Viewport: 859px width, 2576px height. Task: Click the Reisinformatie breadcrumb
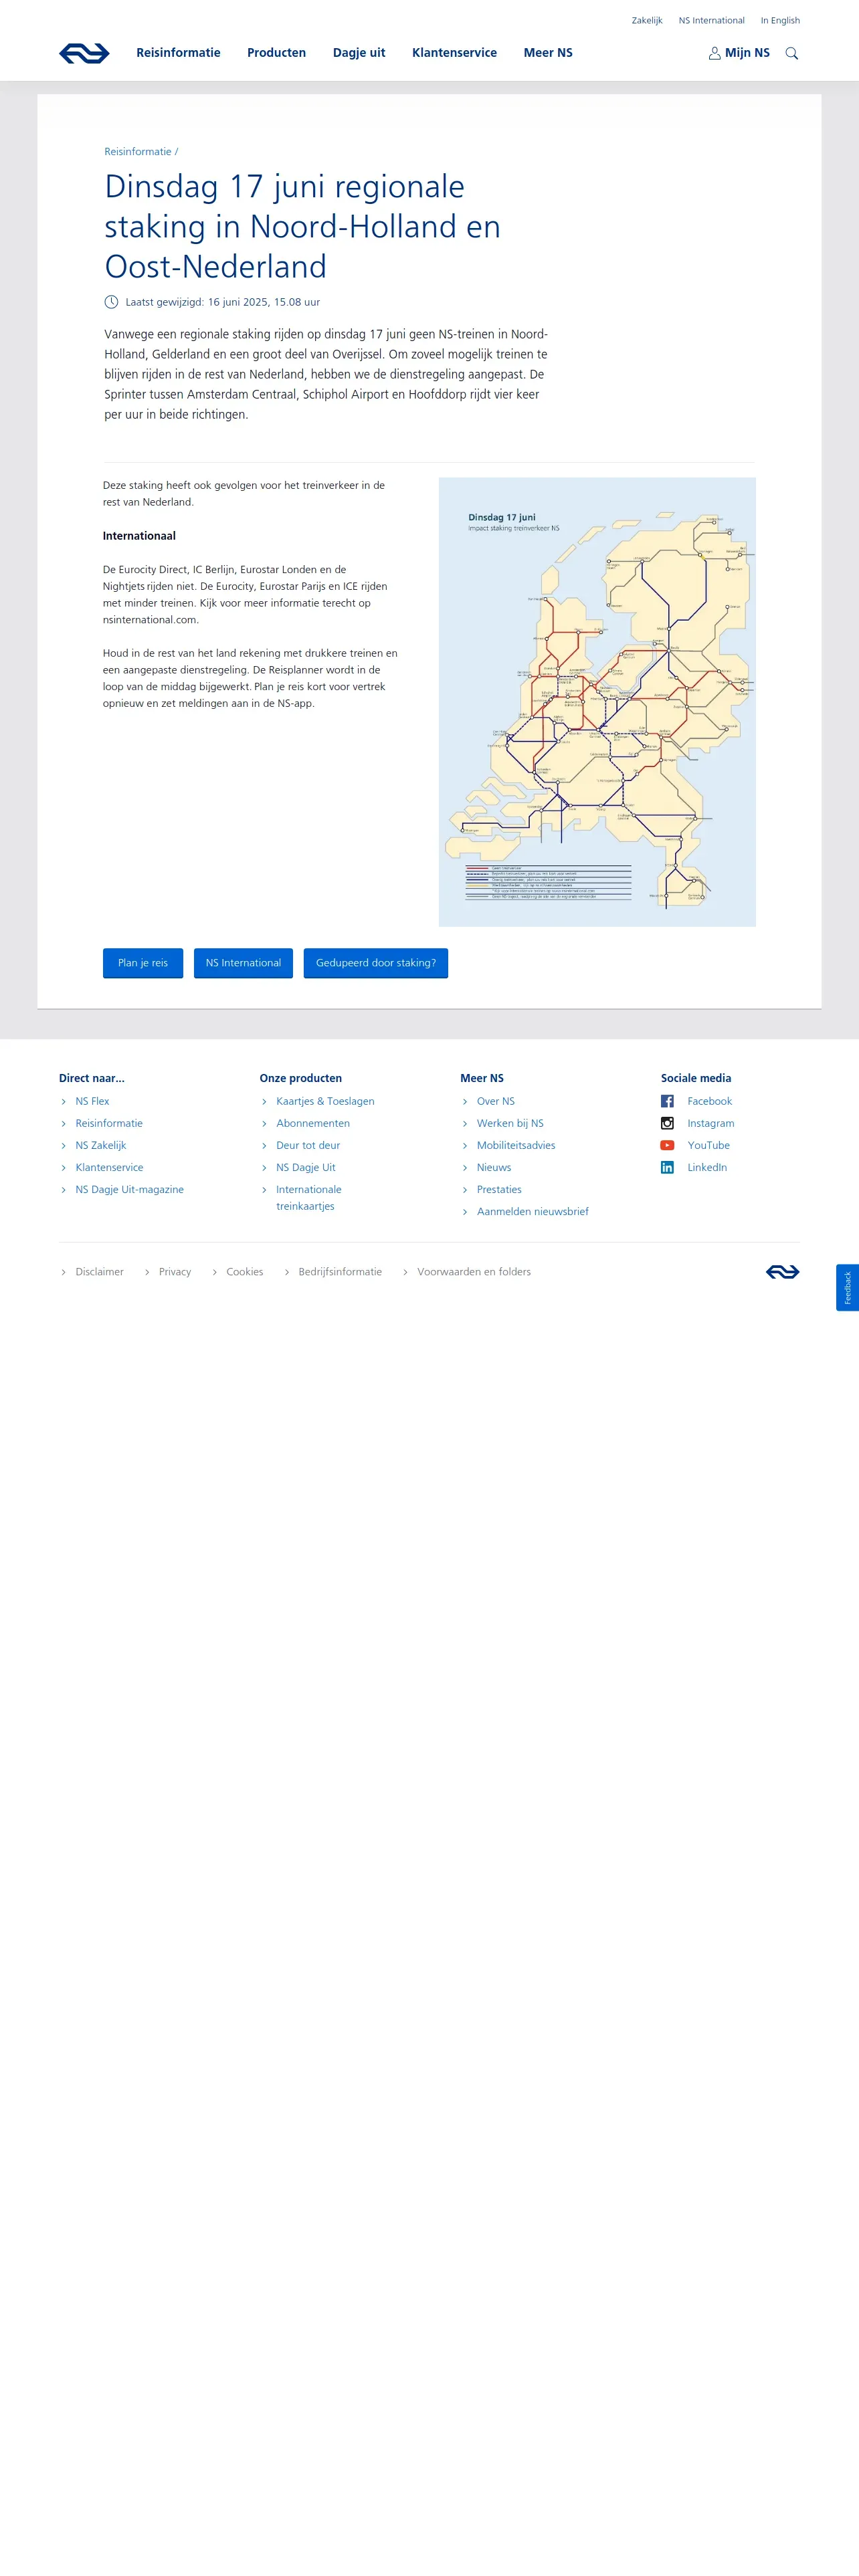point(138,152)
